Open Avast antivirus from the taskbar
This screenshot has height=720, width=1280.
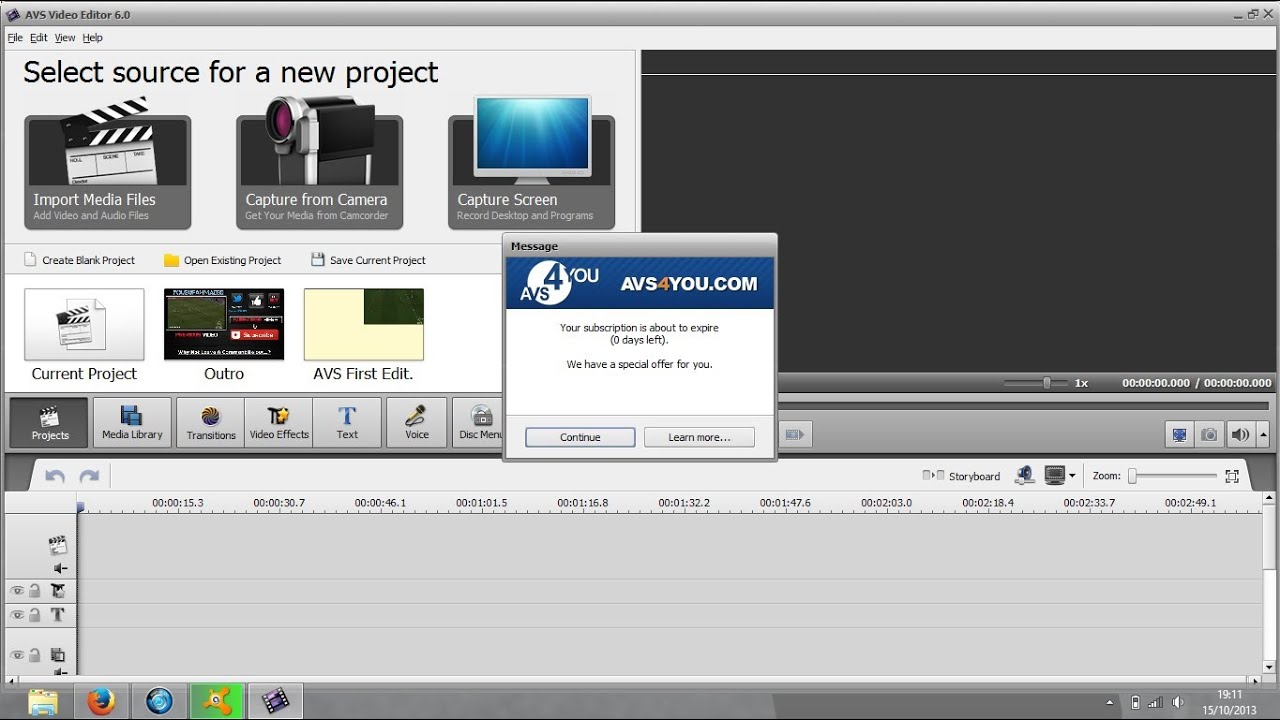click(x=217, y=702)
